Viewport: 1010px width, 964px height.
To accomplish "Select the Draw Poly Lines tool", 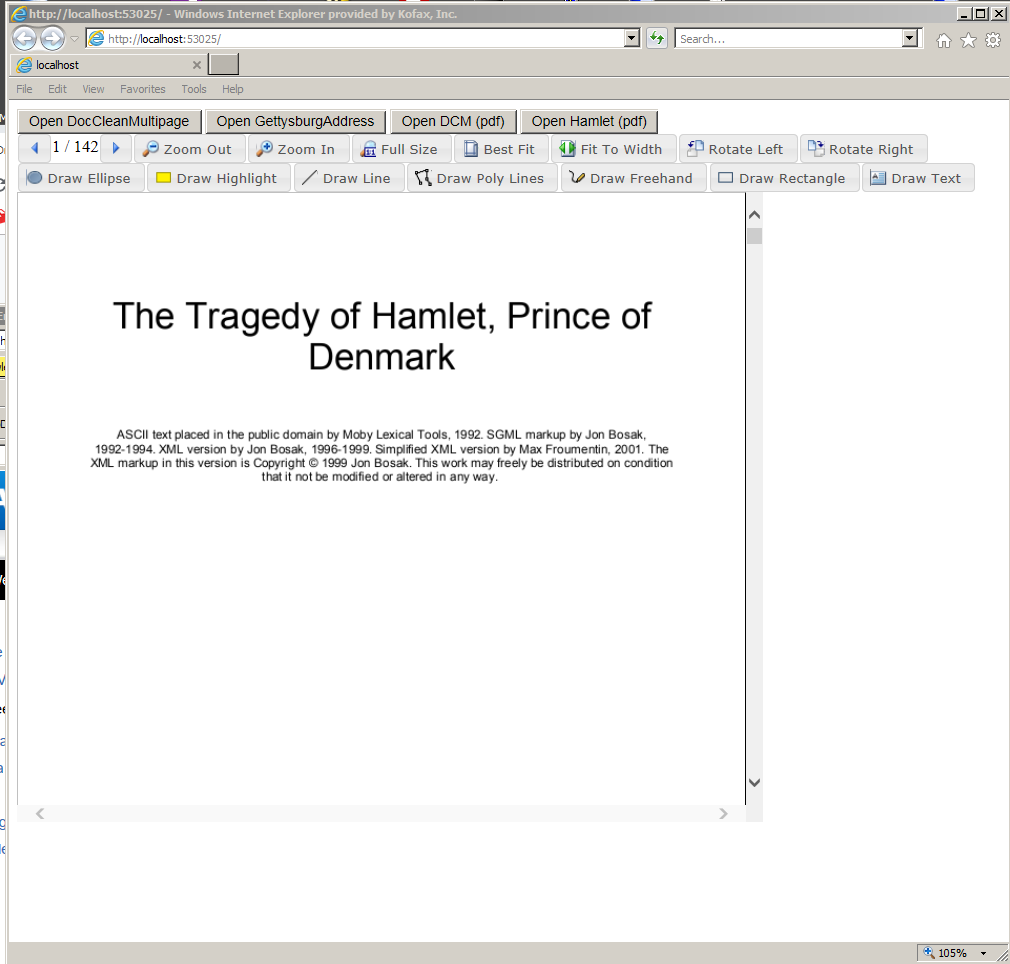I will pos(481,178).
